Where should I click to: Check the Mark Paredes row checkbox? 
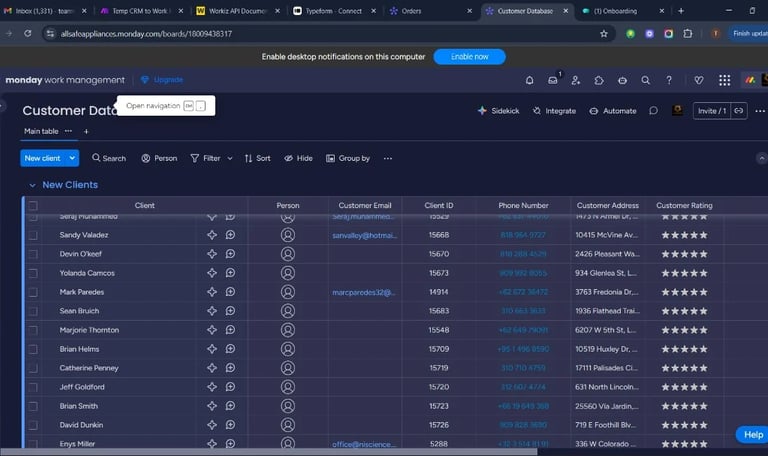[33, 292]
